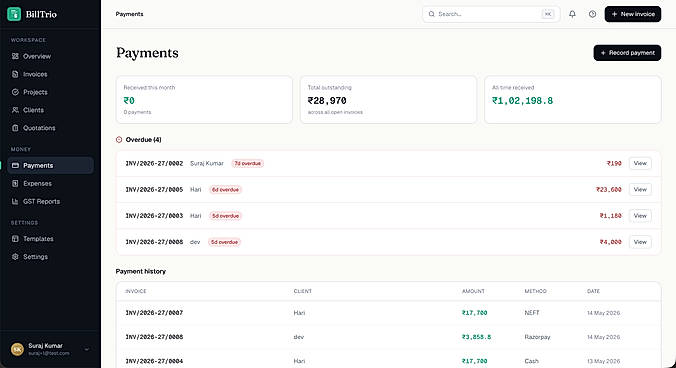This screenshot has height=368, width=676.
Task: Click the Settings gear icon
Action: coord(16,256)
